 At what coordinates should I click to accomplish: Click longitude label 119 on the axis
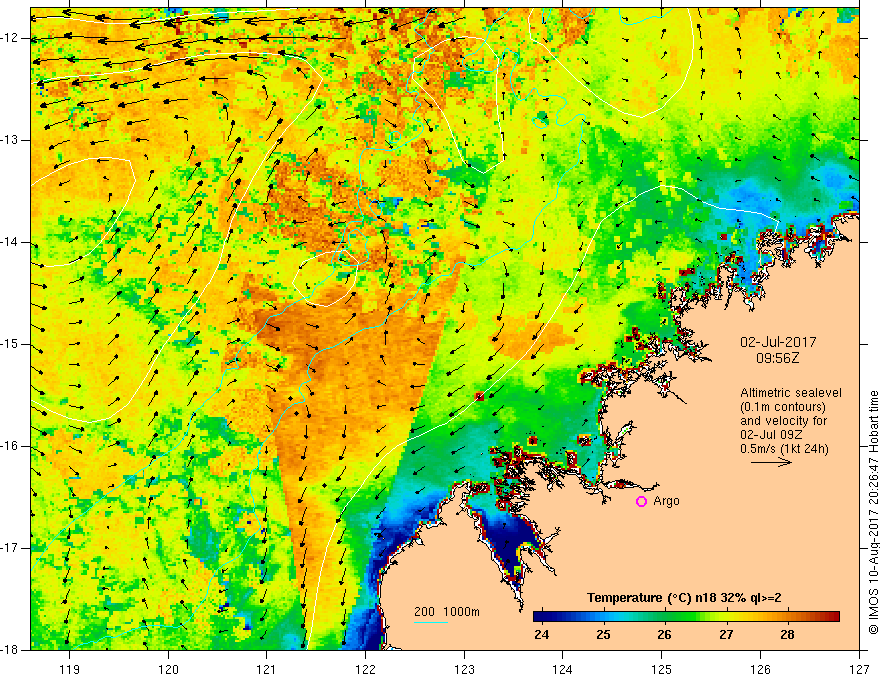tap(70, 669)
